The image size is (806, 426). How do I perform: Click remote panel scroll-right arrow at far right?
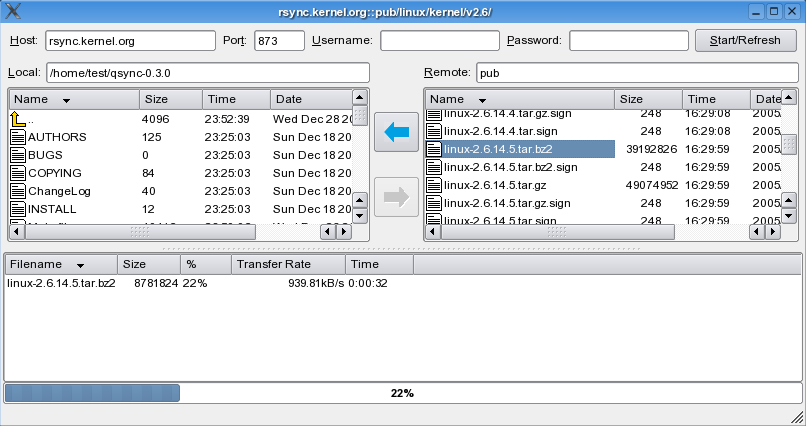pyautogui.click(x=773, y=232)
